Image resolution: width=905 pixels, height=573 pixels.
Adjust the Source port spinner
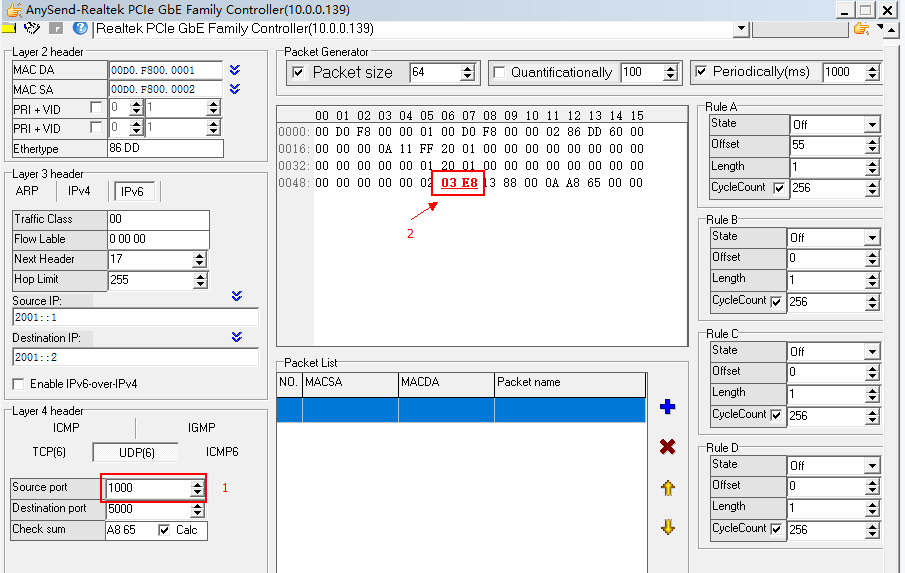click(197, 488)
